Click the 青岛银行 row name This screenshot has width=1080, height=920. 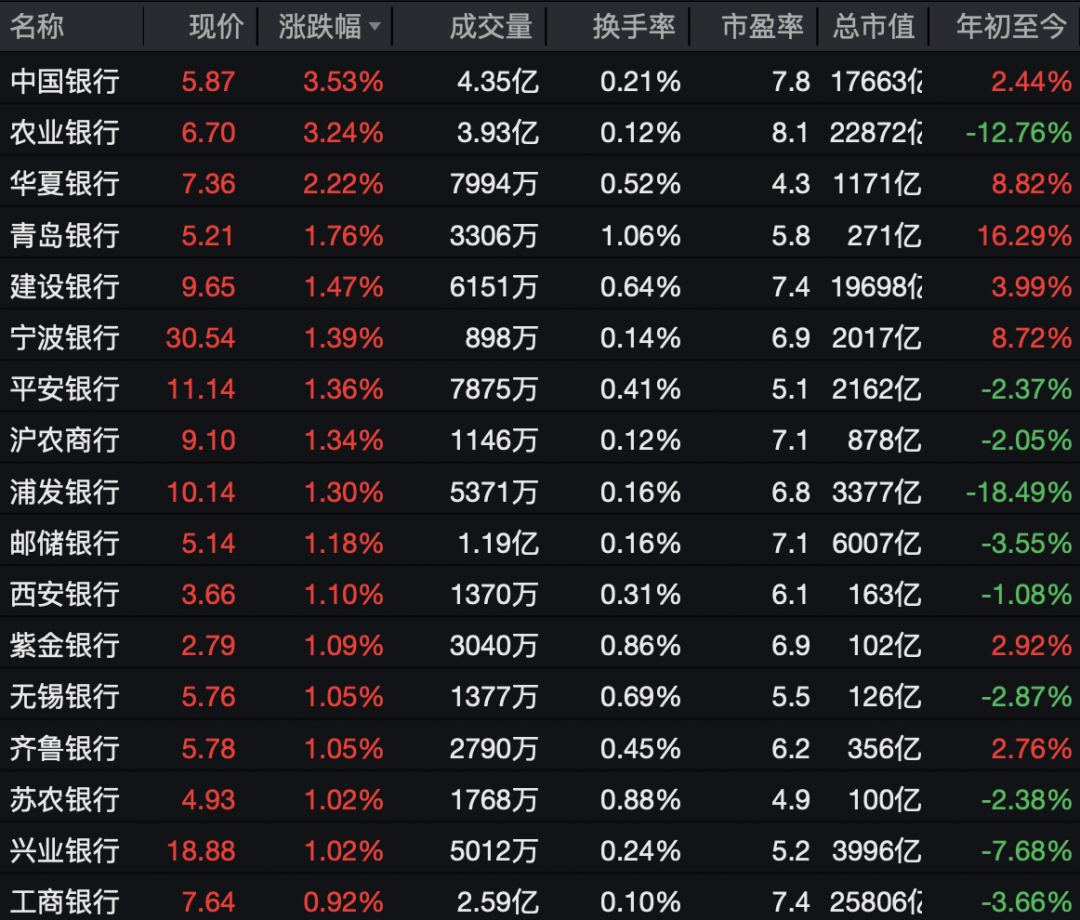(64, 235)
